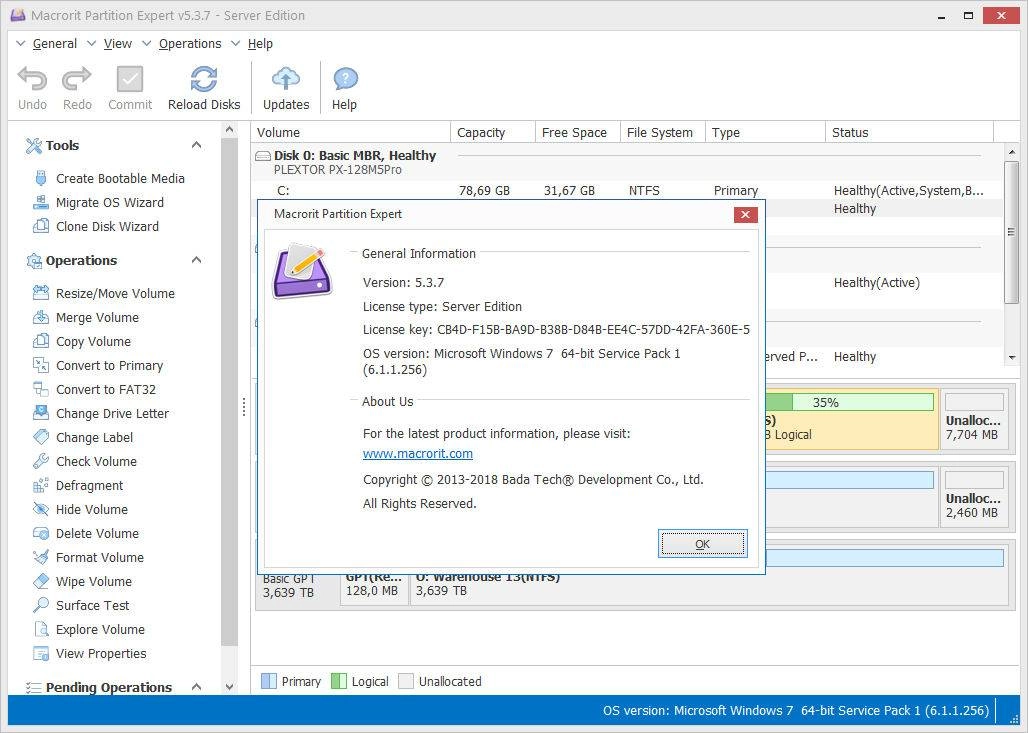Sort by Free Space column header
Viewport: 1028px width, 733px height.
[578, 132]
